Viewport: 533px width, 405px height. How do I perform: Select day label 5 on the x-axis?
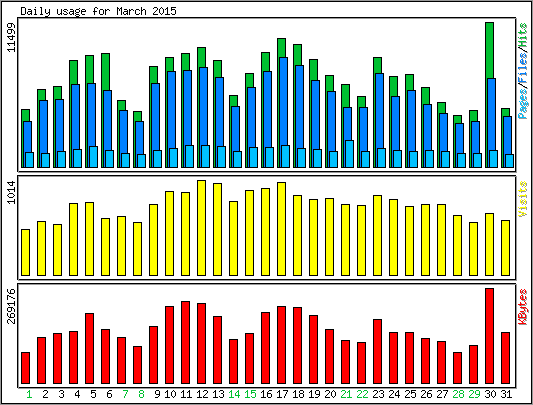[93, 394]
